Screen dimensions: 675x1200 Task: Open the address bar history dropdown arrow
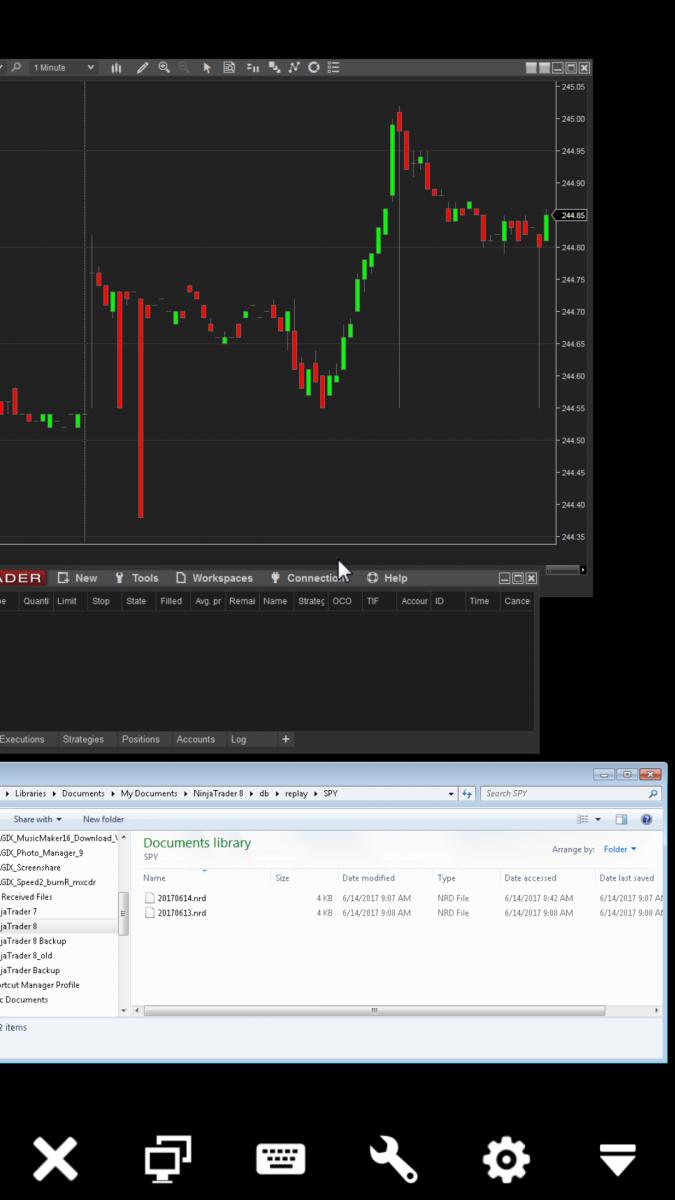(x=451, y=794)
